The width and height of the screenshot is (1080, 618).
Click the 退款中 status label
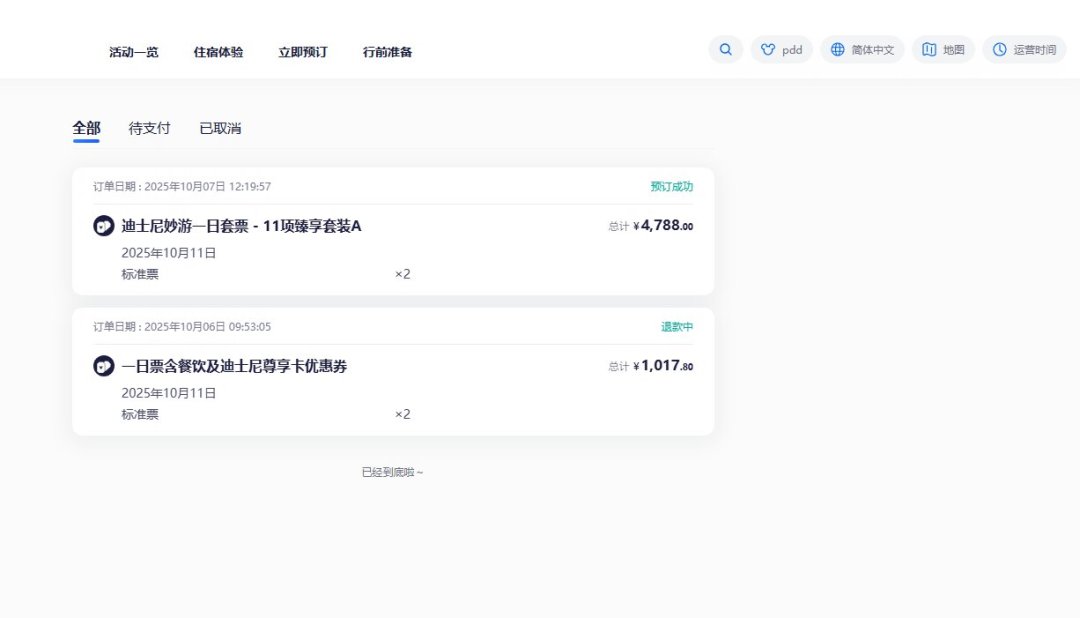click(x=677, y=327)
